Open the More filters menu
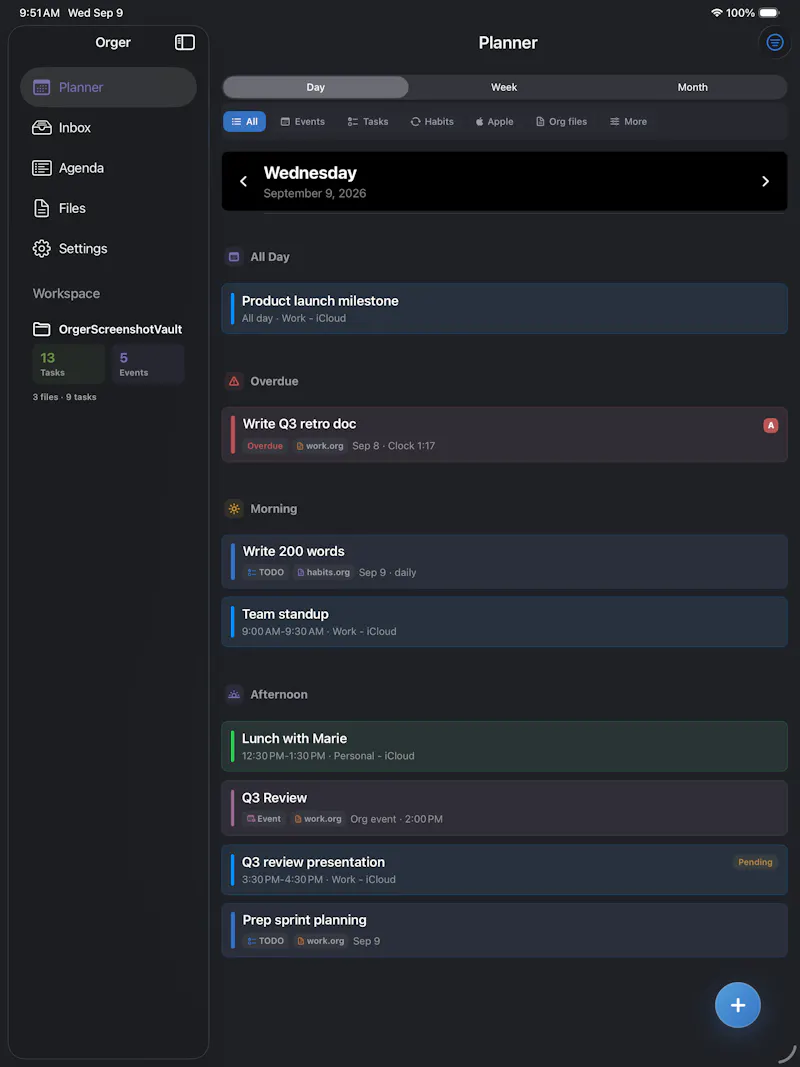 point(628,121)
